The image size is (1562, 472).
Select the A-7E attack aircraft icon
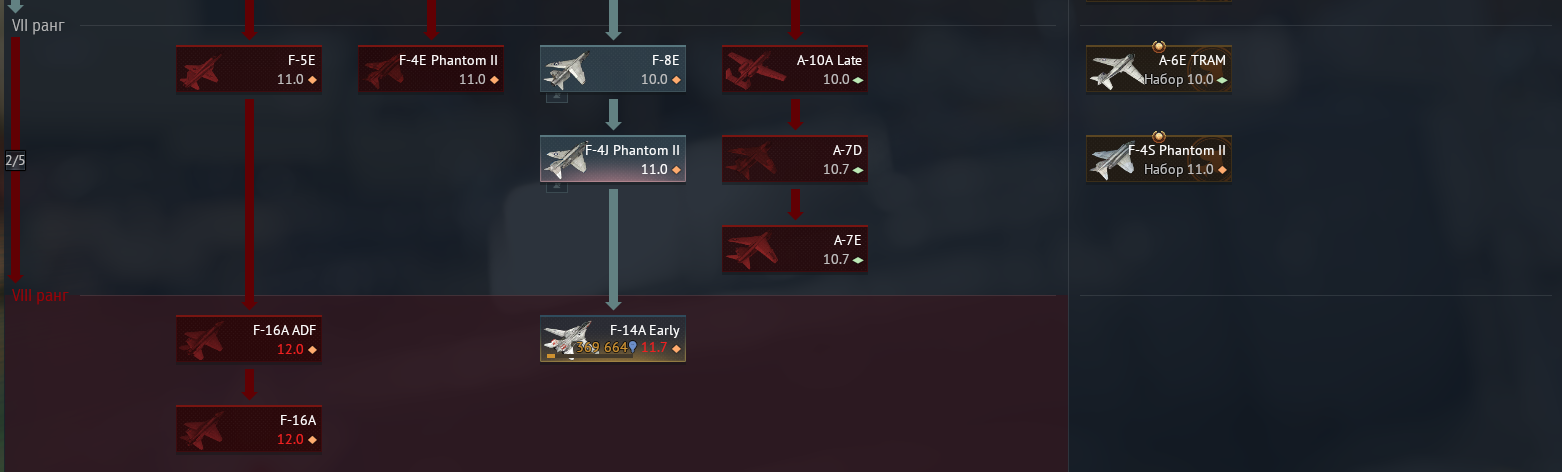click(x=750, y=250)
